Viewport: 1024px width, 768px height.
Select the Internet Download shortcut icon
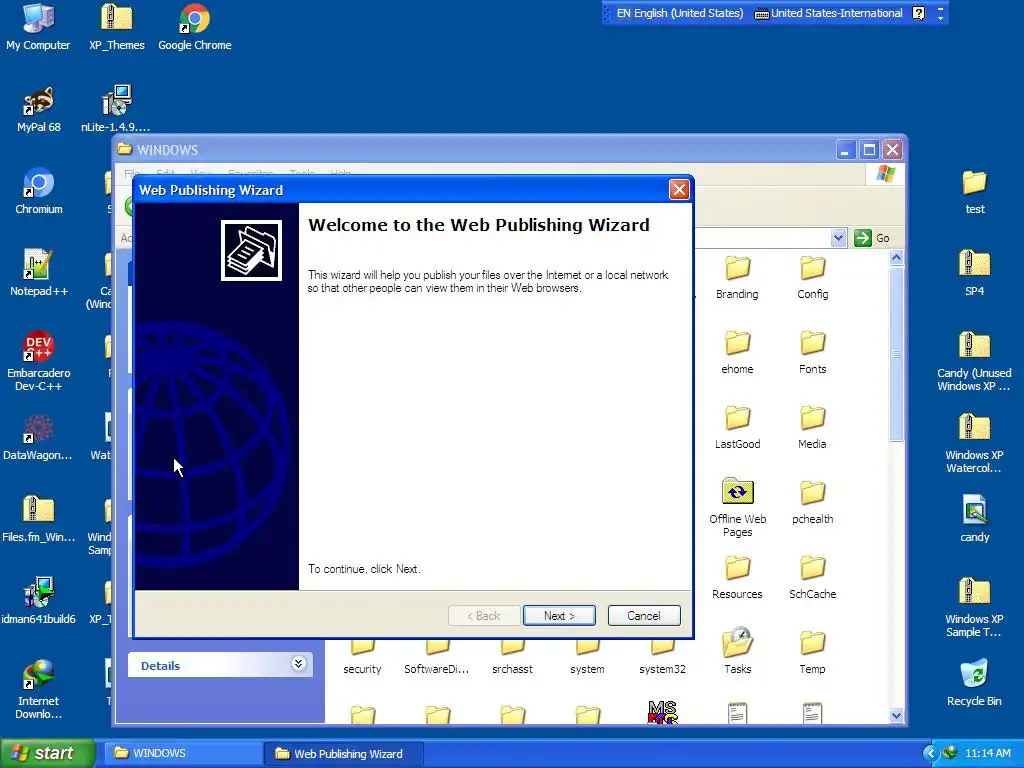tap(39, 690)
